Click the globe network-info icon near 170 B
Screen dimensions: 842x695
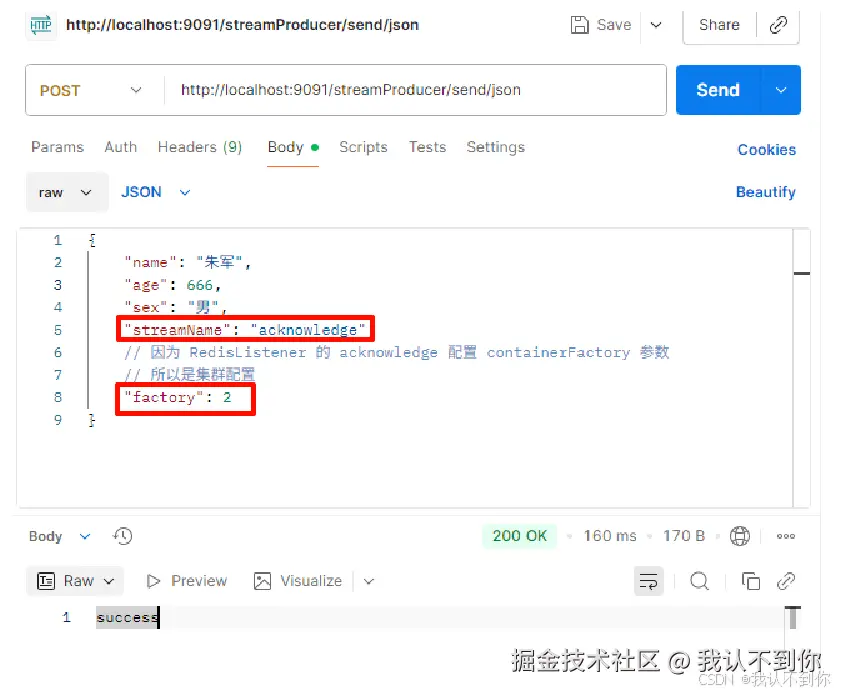(x=740, y=536)
